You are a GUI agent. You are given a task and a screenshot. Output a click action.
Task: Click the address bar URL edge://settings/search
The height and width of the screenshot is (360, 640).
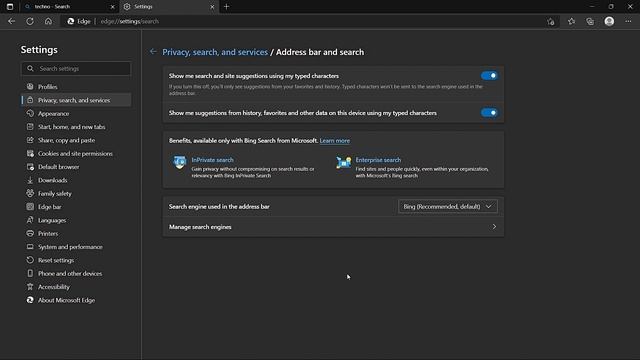tap(130, 21)
